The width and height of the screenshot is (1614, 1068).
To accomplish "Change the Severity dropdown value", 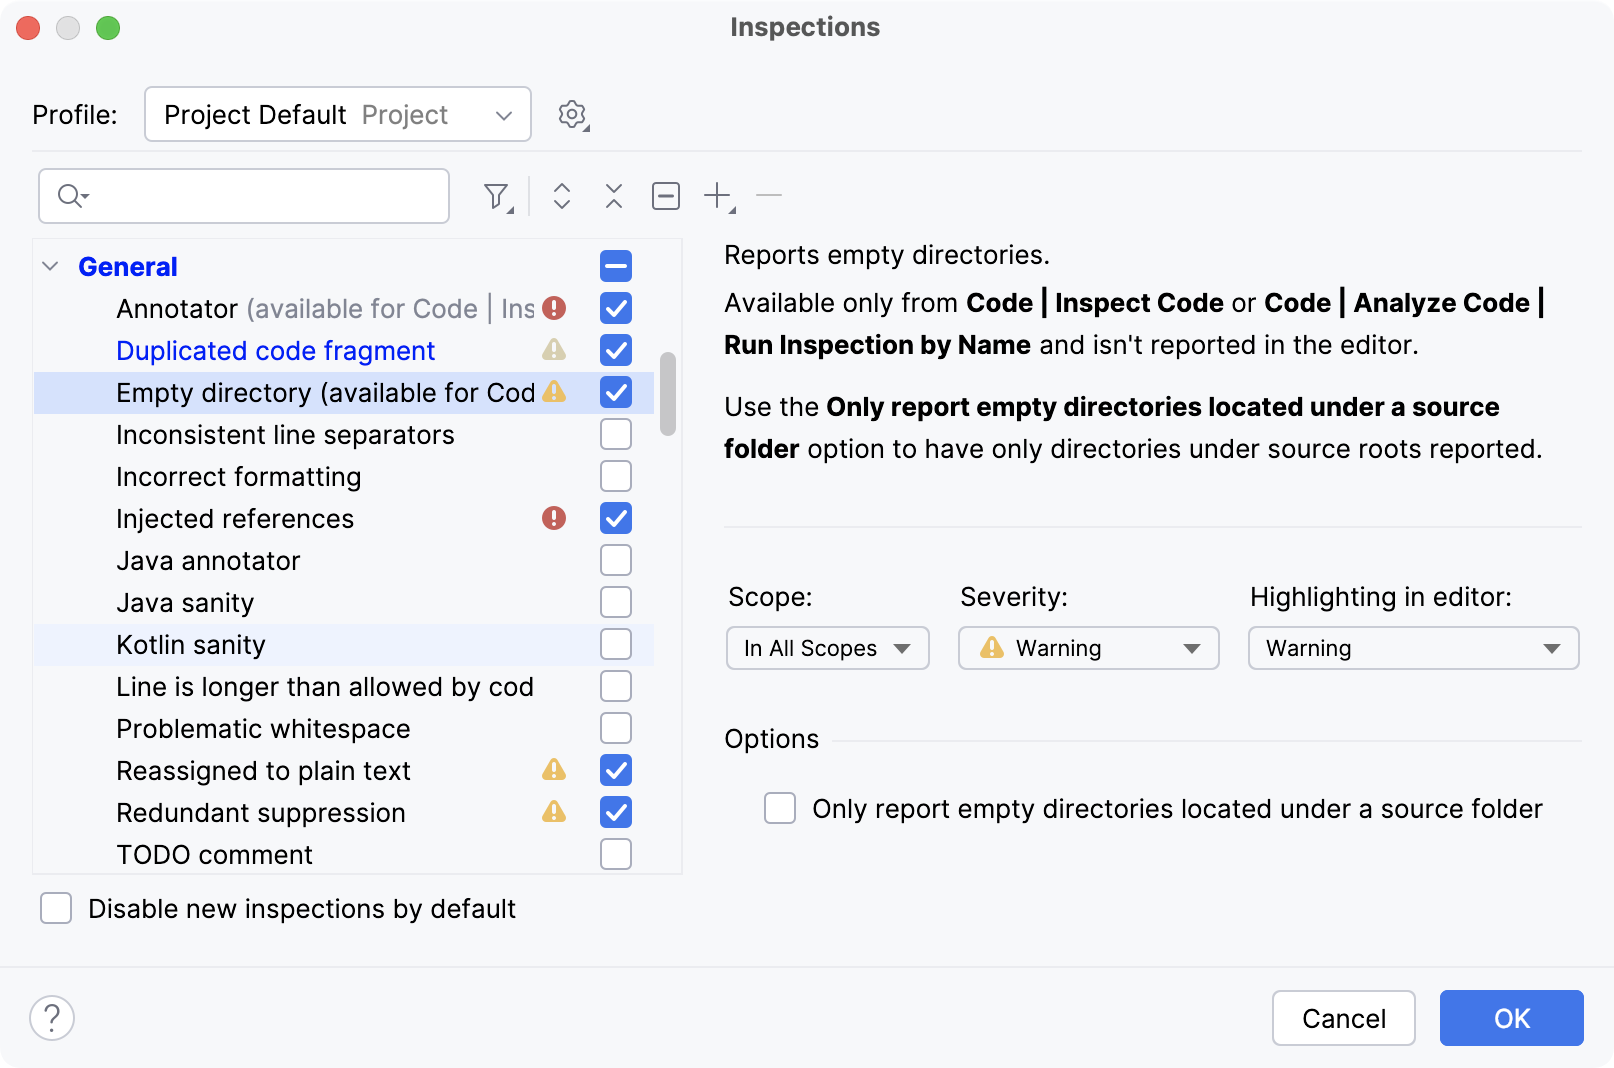I will click(x=1088, y=648).
